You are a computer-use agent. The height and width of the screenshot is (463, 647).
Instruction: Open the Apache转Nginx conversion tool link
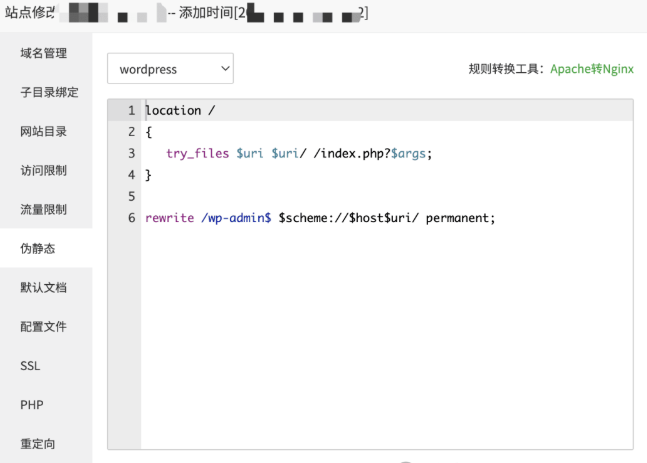(591, 70)
